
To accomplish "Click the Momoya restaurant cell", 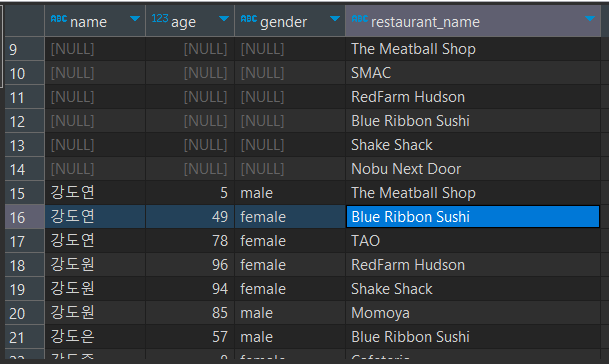I will [473, 313].
